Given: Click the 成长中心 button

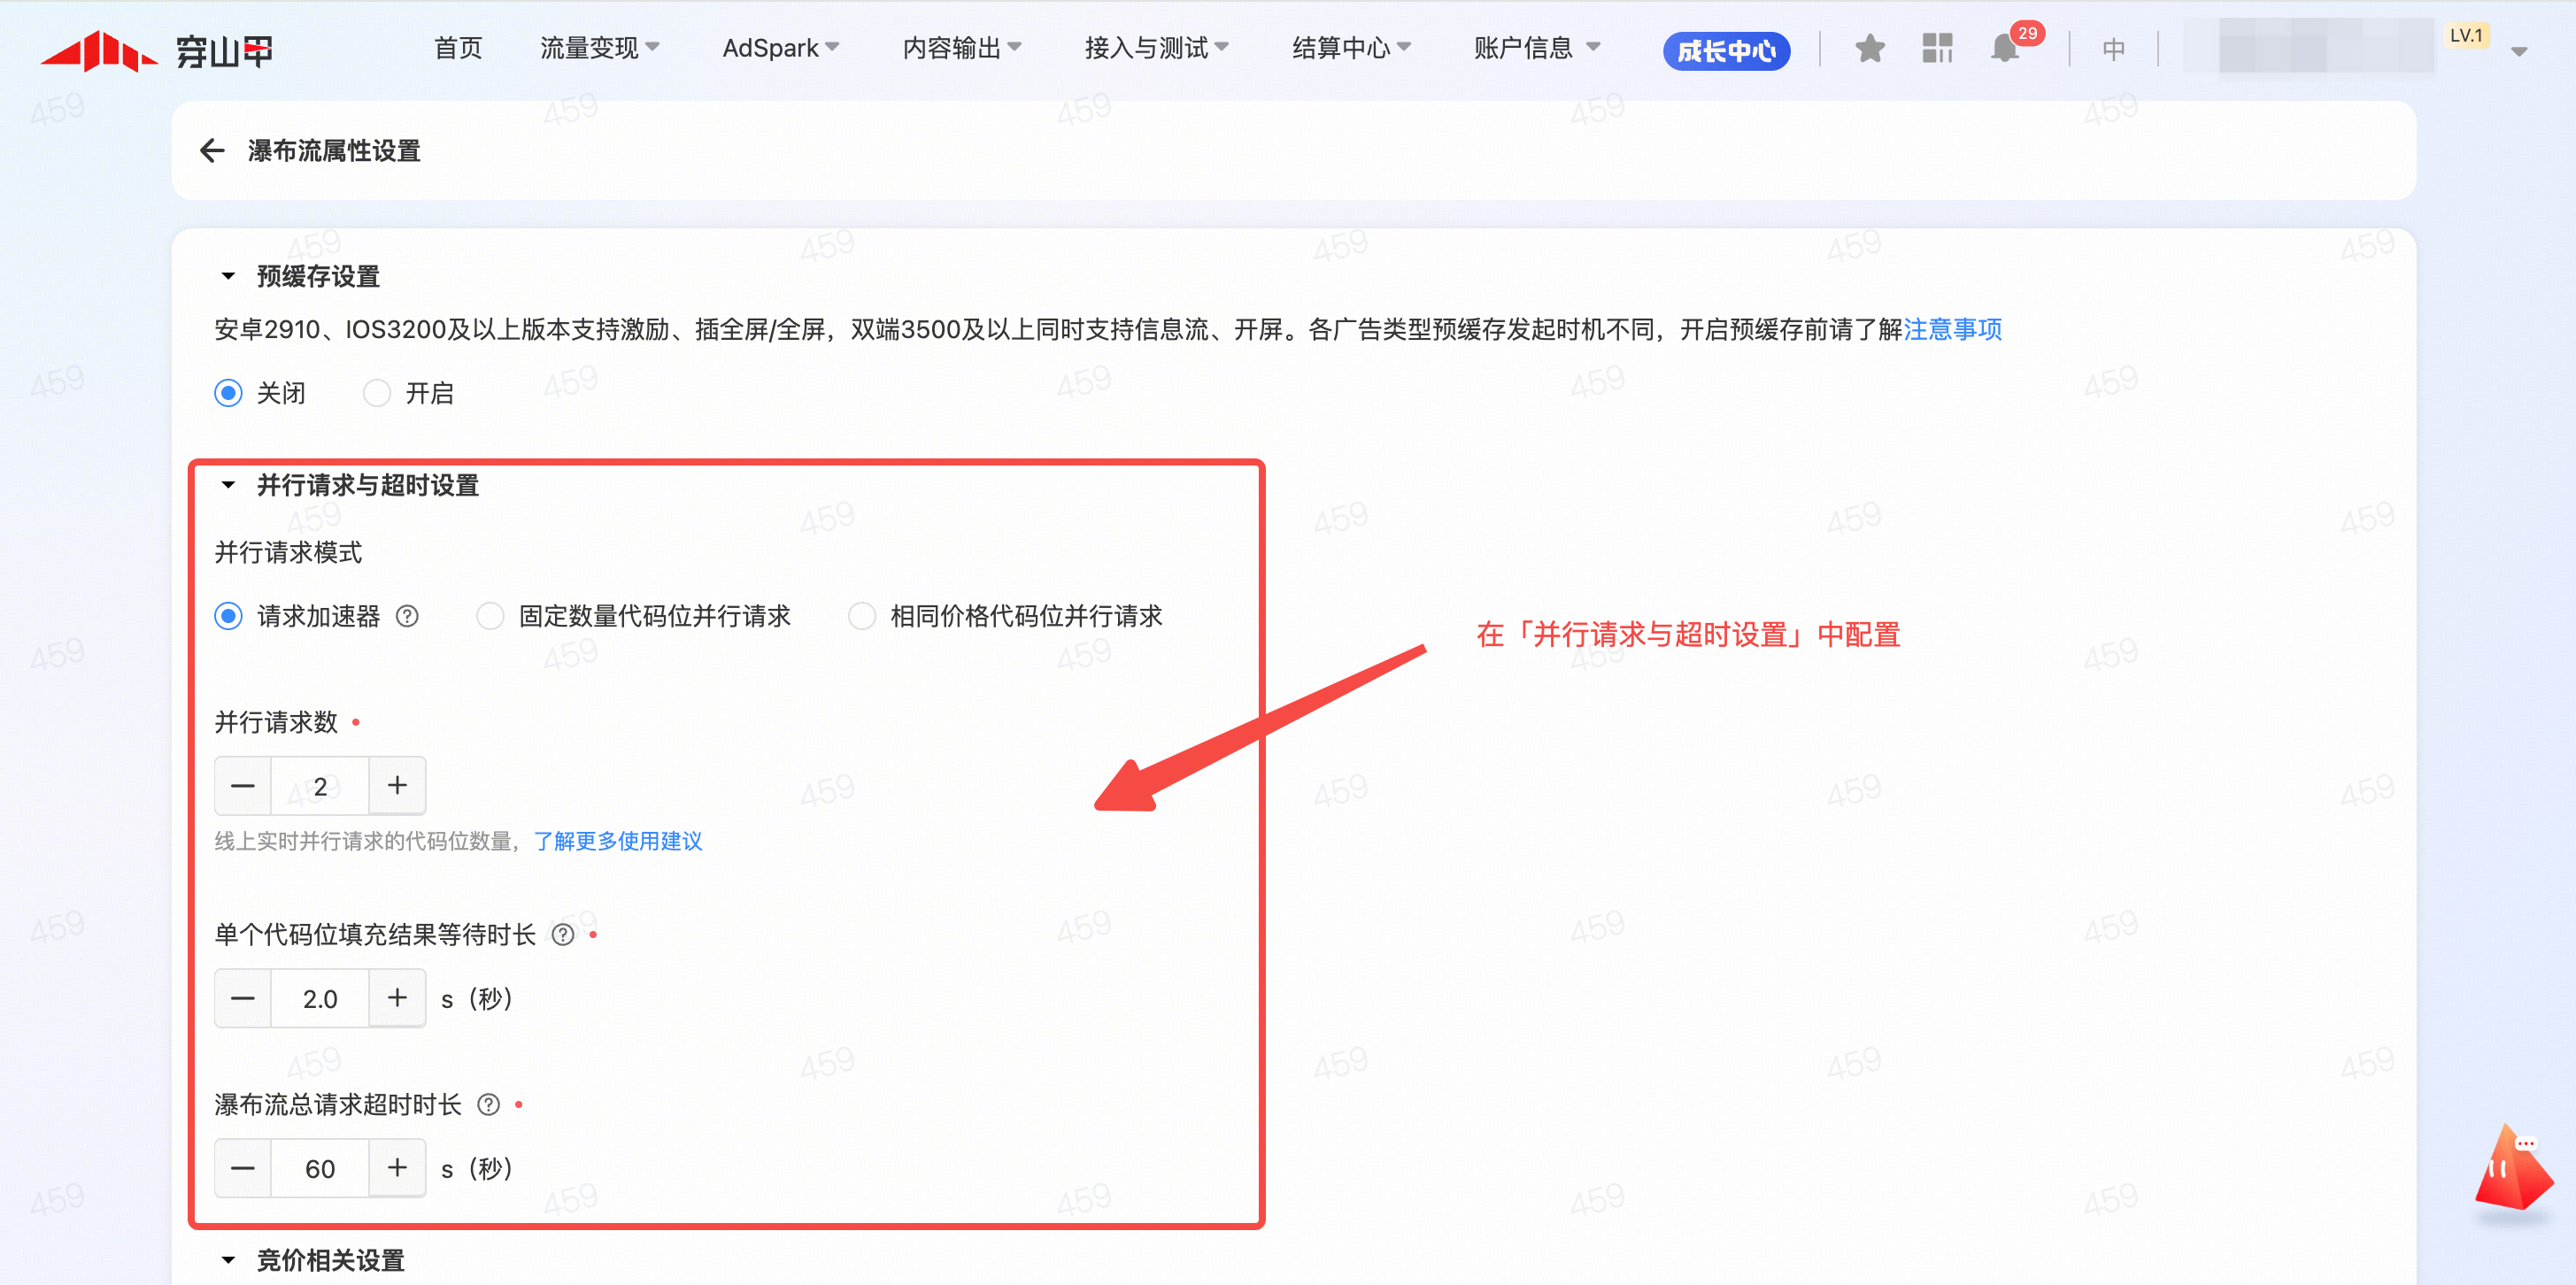Looking at the screenshot, I should click(x=1726, y=51).
